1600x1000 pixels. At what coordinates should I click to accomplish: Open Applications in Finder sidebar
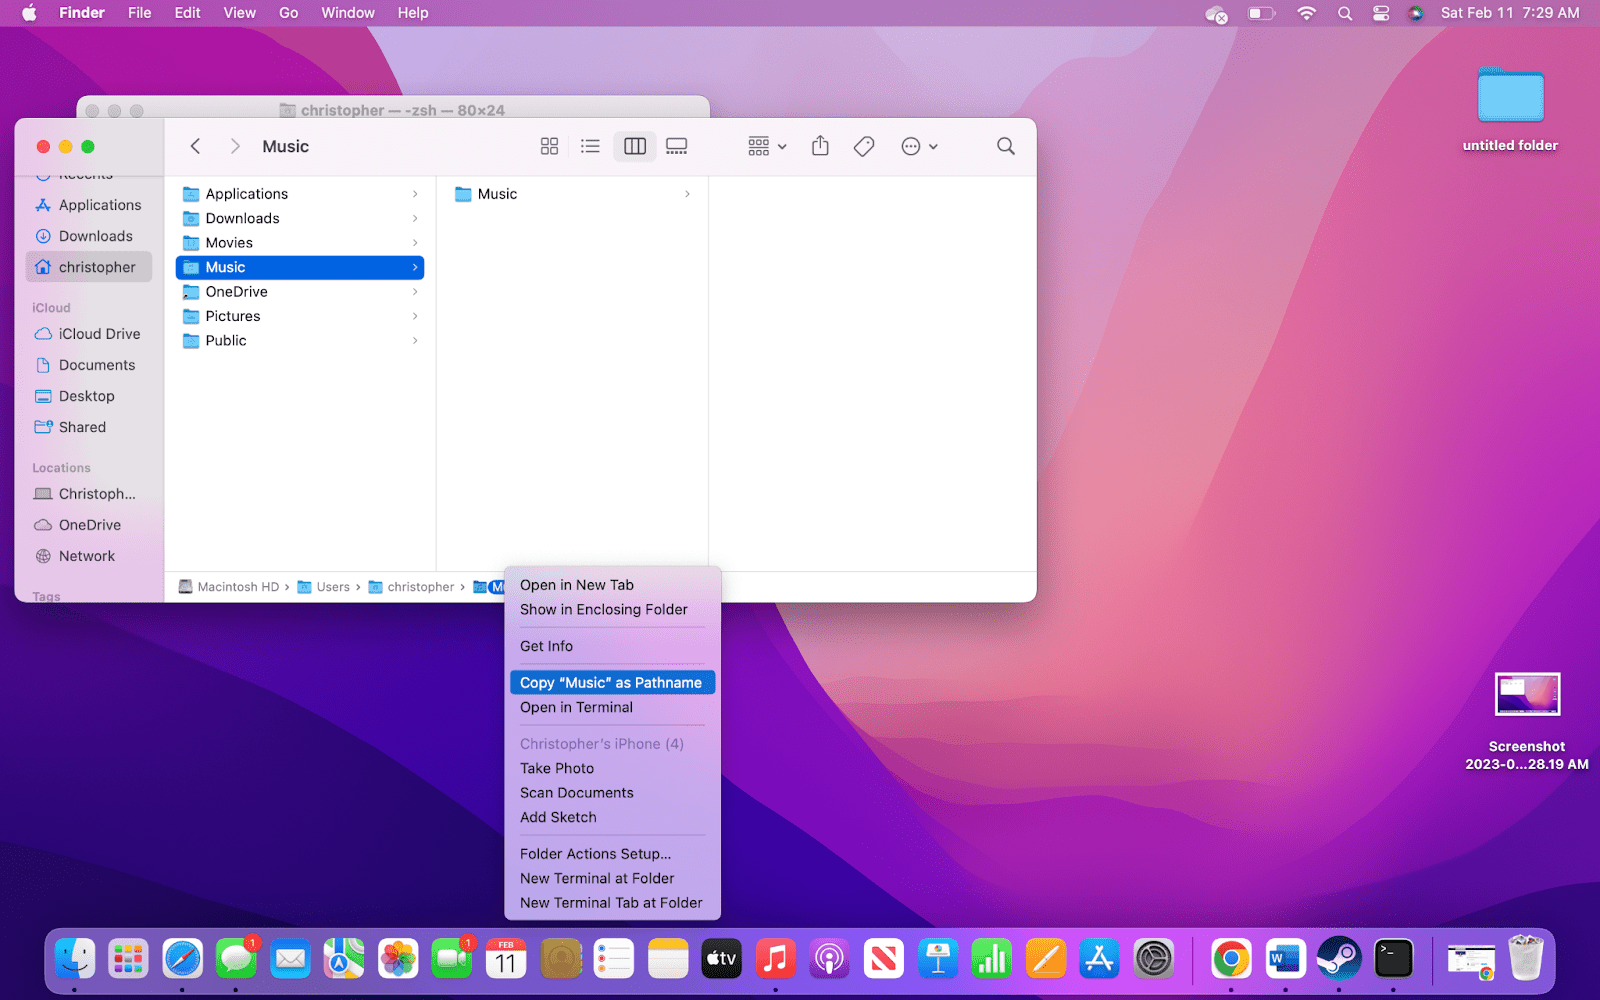coord(89,205)
